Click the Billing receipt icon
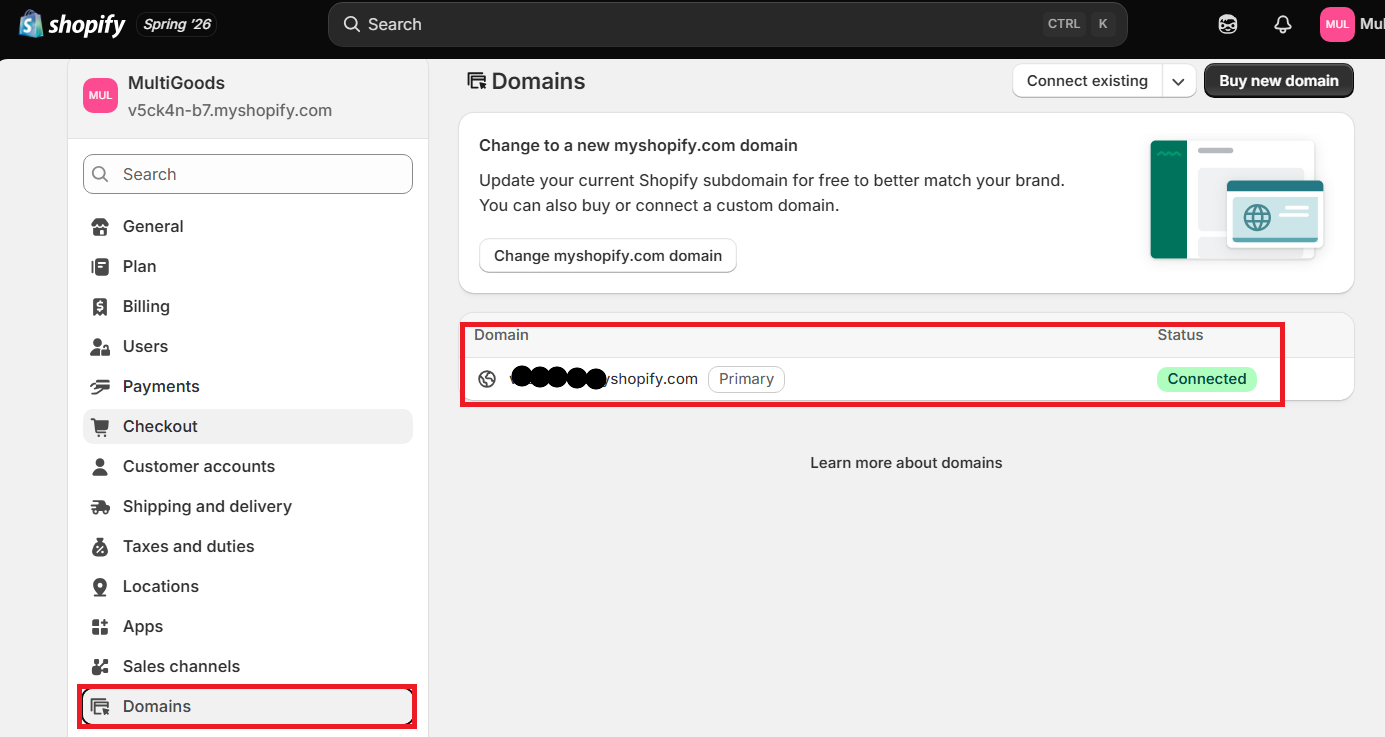1385x737 pixels. pyautogui.click(x=100, y=307)
